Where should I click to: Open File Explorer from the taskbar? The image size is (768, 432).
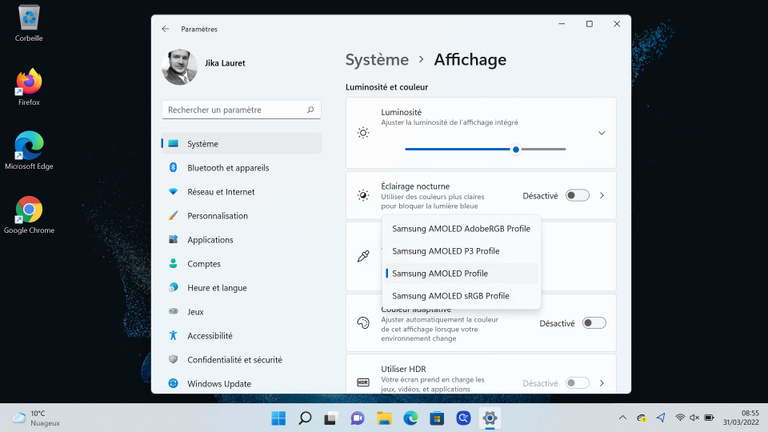point(384,418)
